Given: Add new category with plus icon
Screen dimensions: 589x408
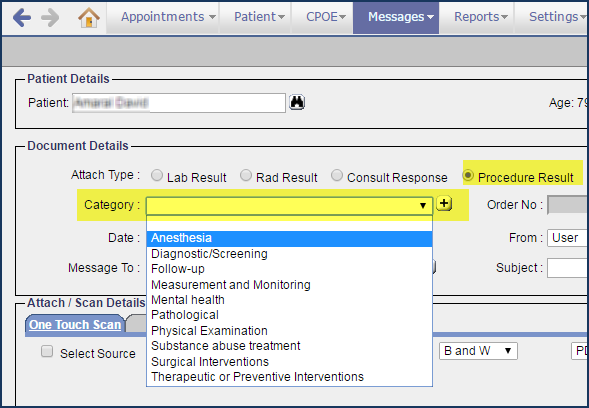Looking at the screenshot, I should click(444, 204).
